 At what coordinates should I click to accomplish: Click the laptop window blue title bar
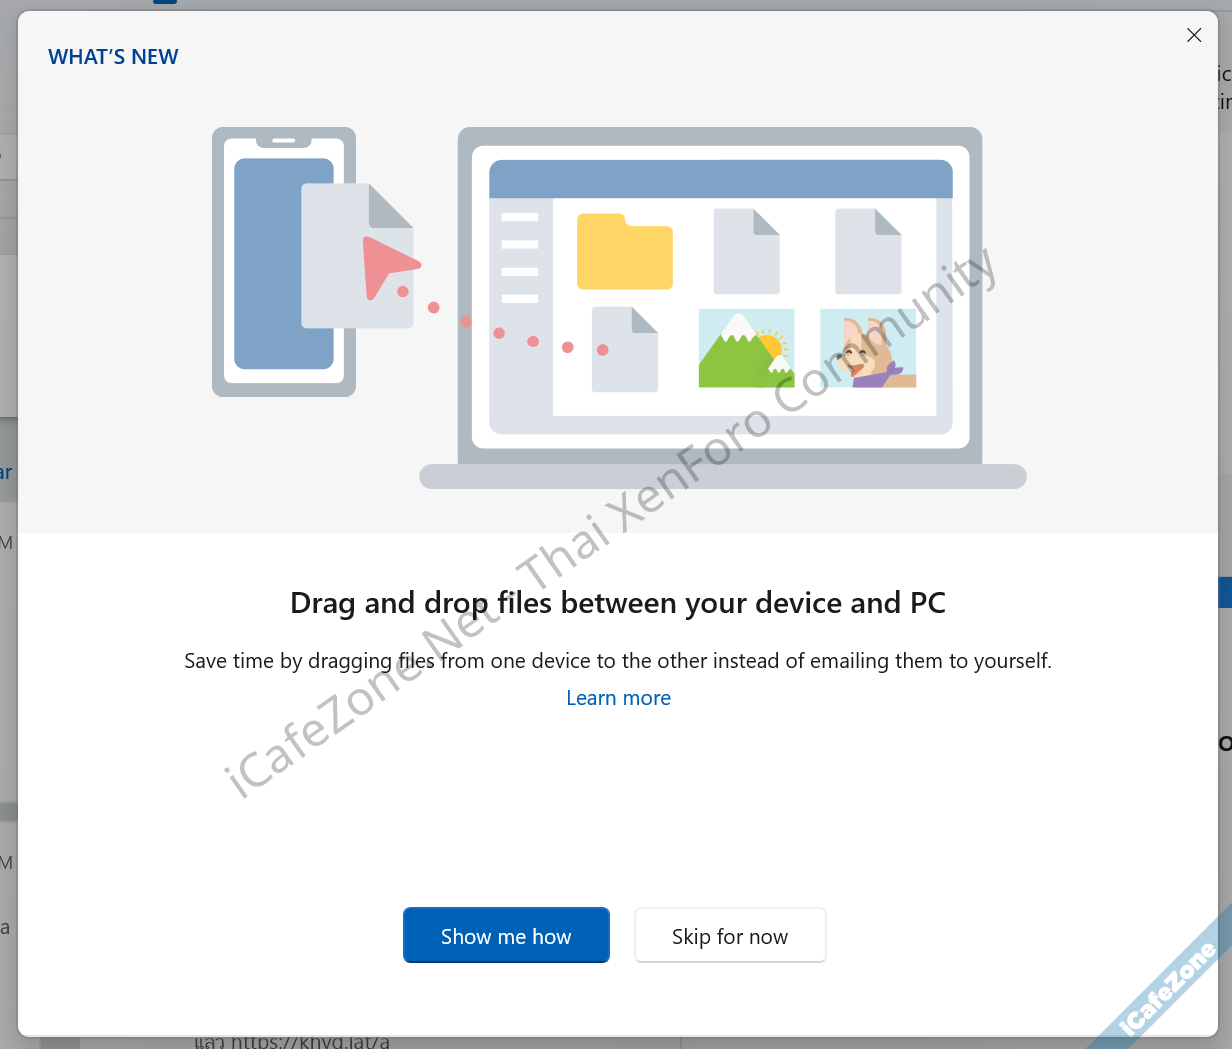pos(720,179)
